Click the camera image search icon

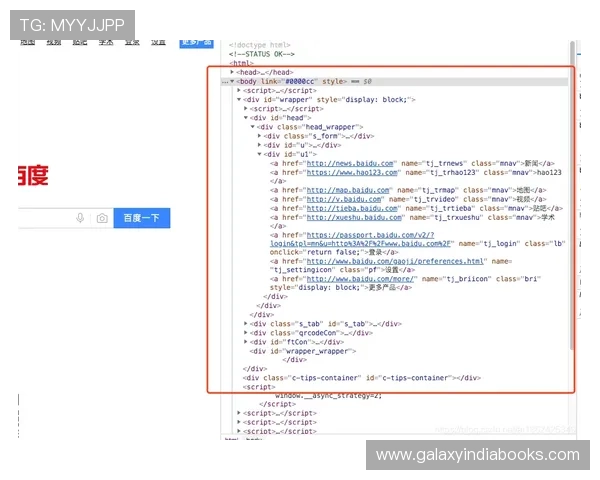[102, 218]
